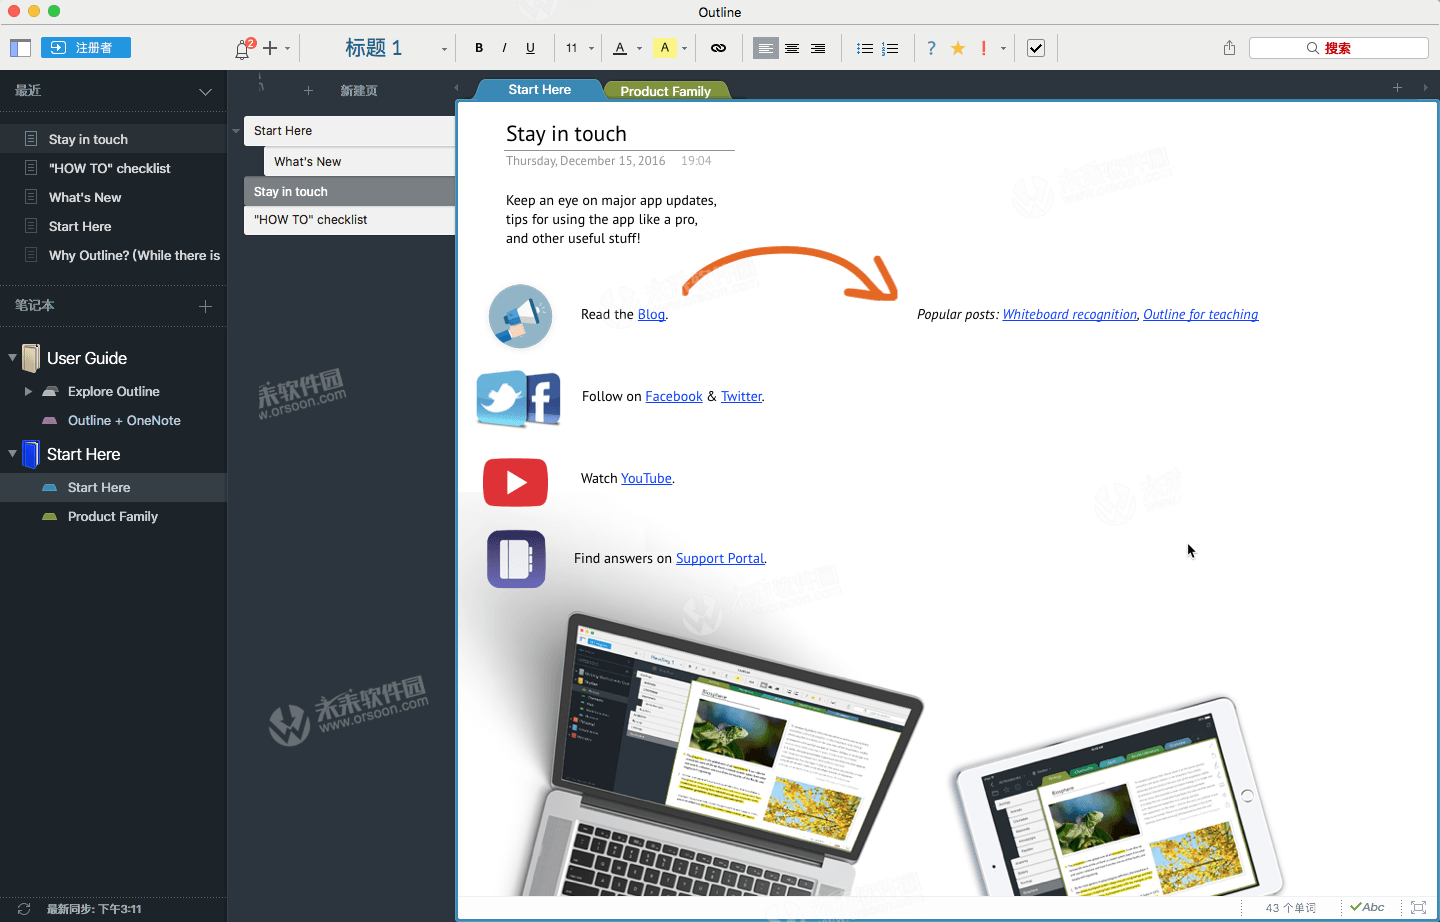Click the search field

[x=1338, y=48]
